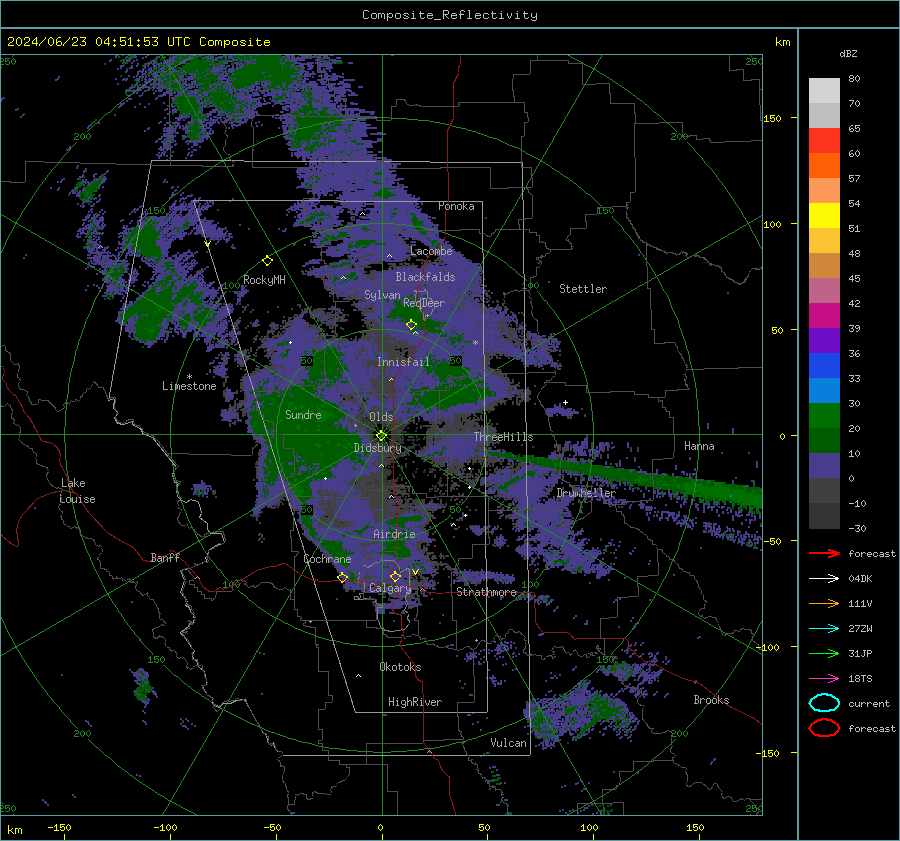
Task: Select the orange 57–60 dBZ swatch
Action: click(x=824, y=166)
